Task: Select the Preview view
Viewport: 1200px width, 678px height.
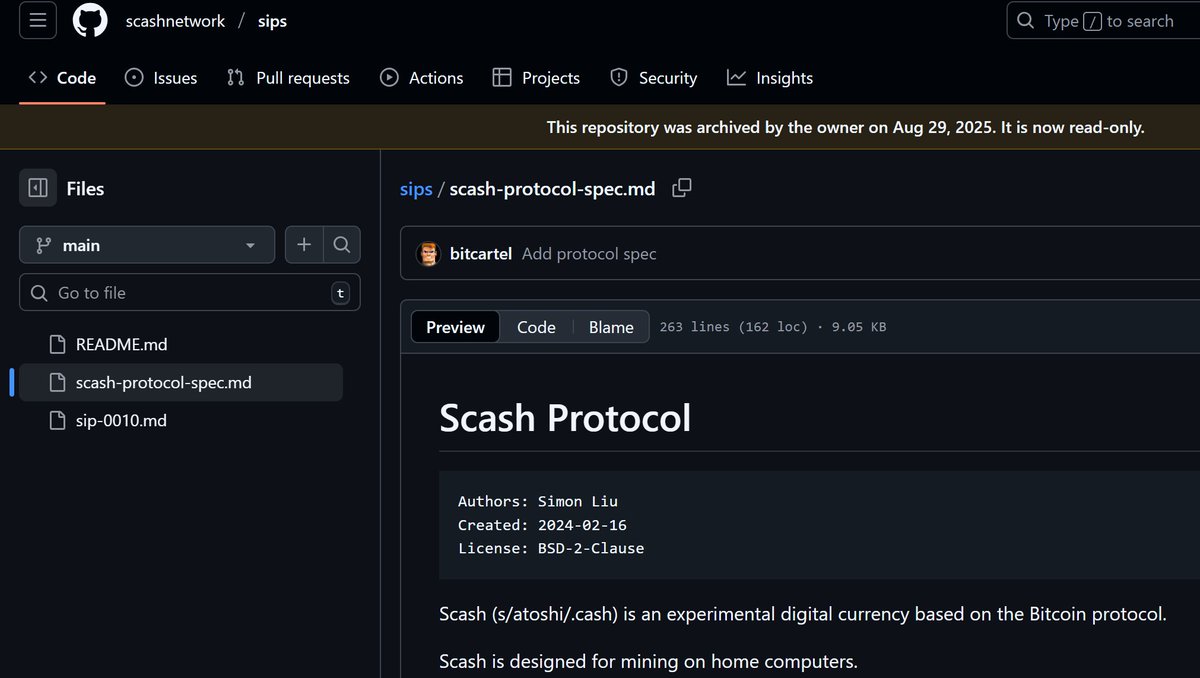Action: coord(455,327)
